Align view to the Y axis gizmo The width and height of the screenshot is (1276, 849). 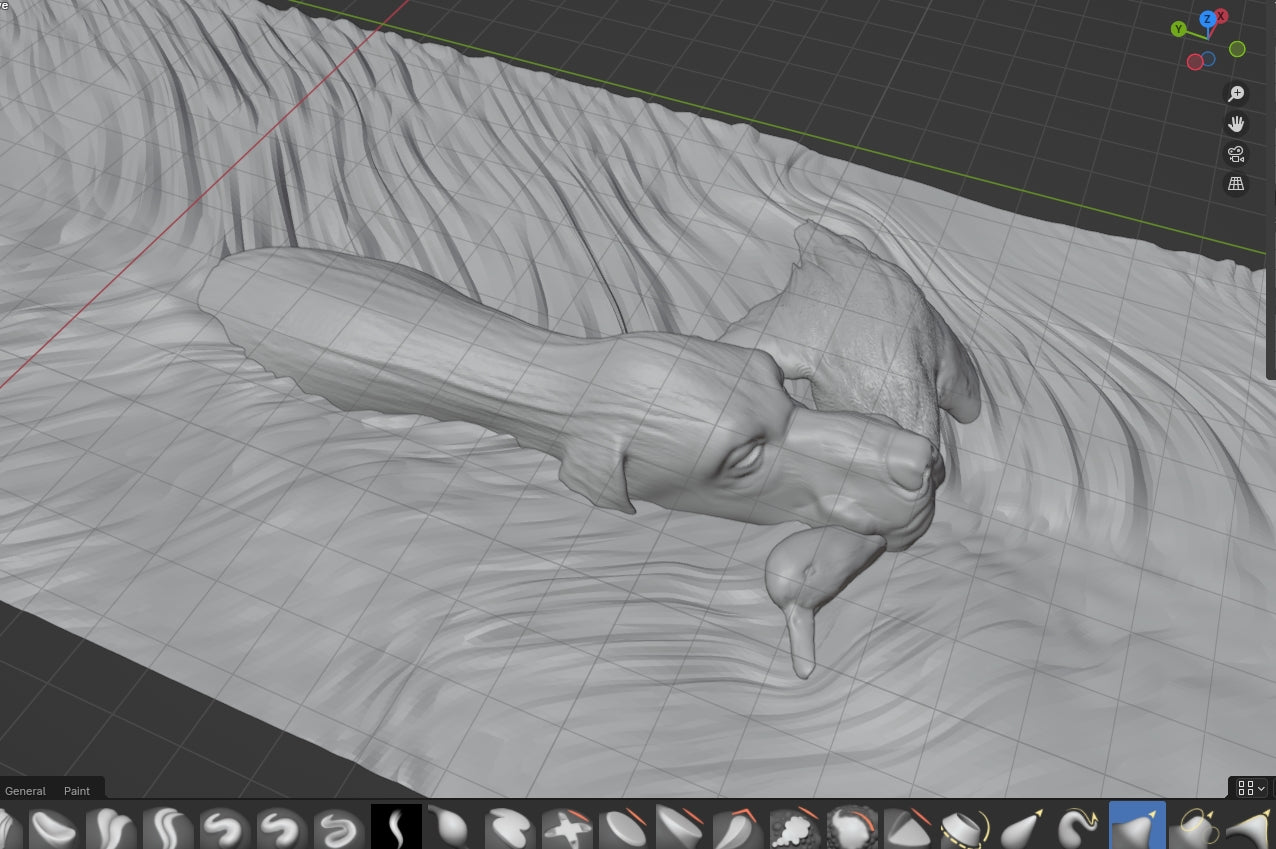click(1178, 29)
